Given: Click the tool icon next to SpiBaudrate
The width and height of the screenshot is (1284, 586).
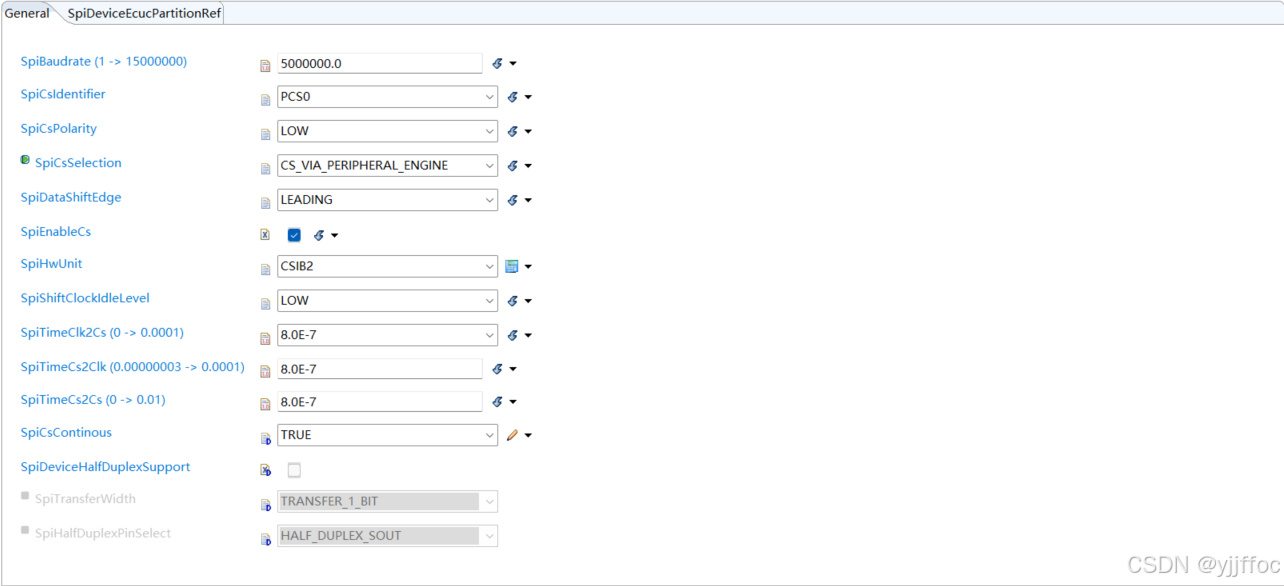Looking at the screenshot, I should 498,63.
